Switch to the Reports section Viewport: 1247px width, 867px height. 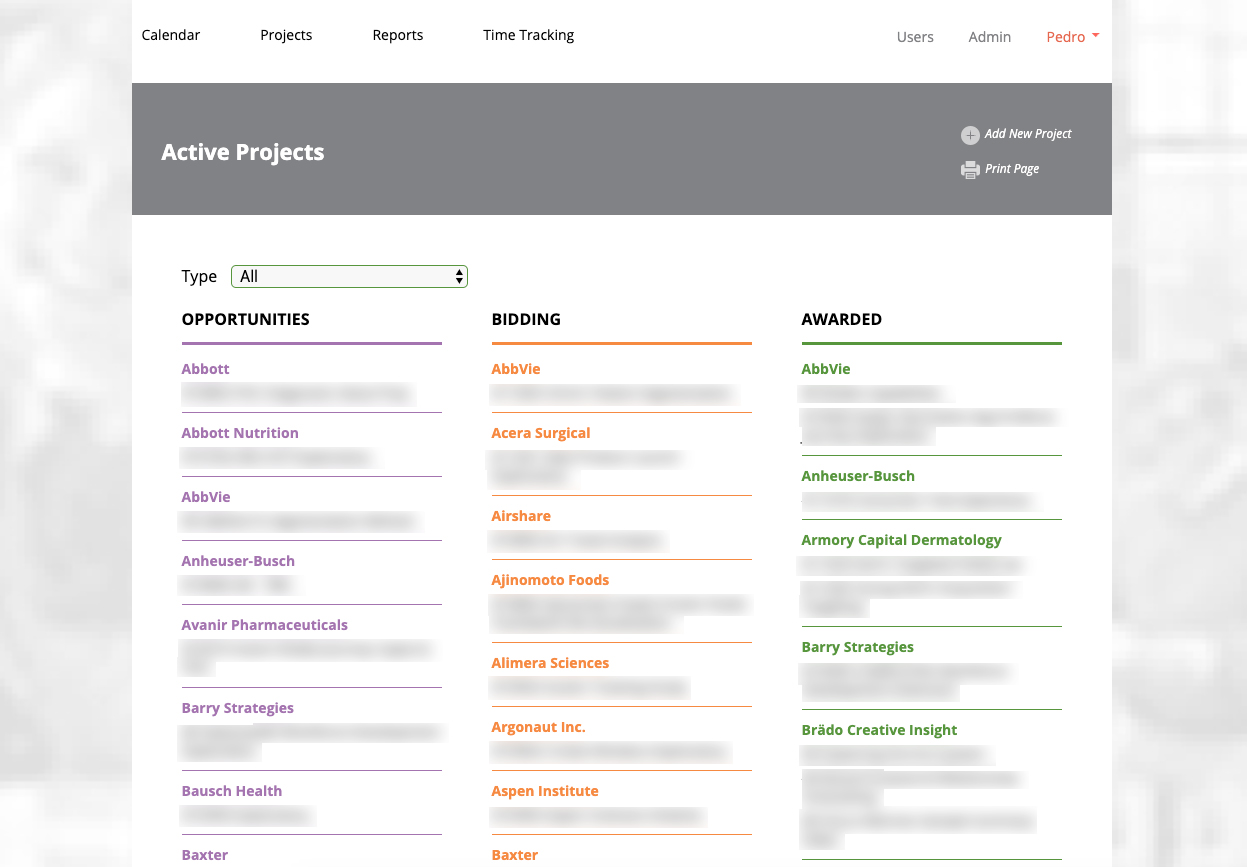(398, 35)
